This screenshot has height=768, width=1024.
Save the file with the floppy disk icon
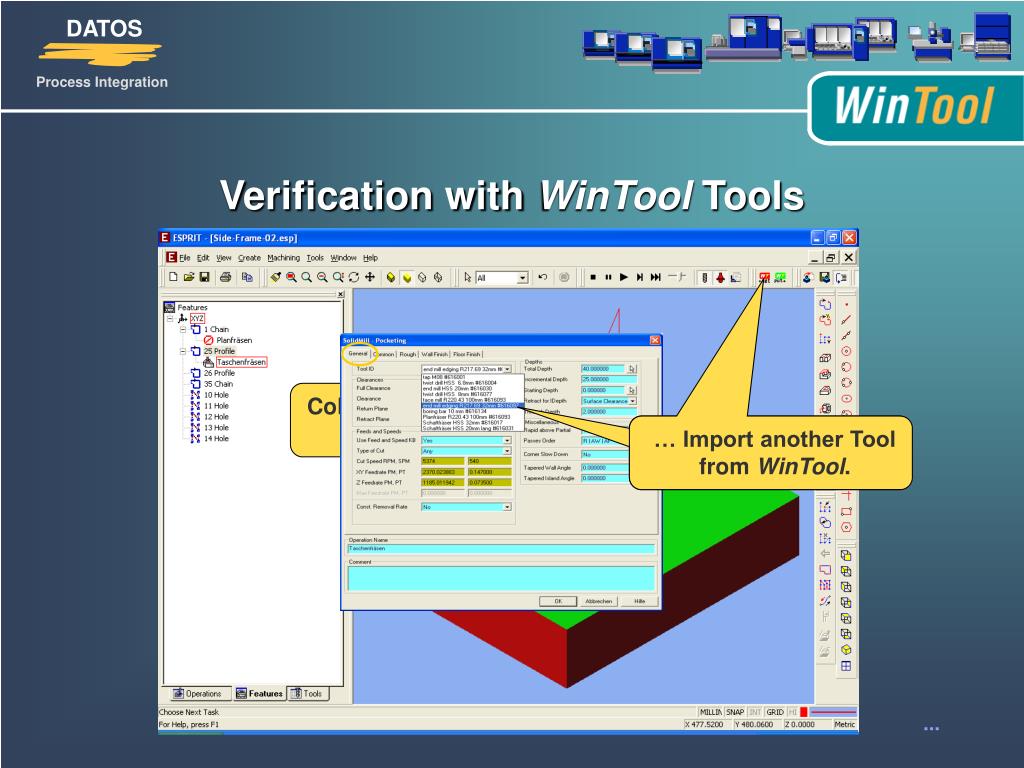coord(204,277)
